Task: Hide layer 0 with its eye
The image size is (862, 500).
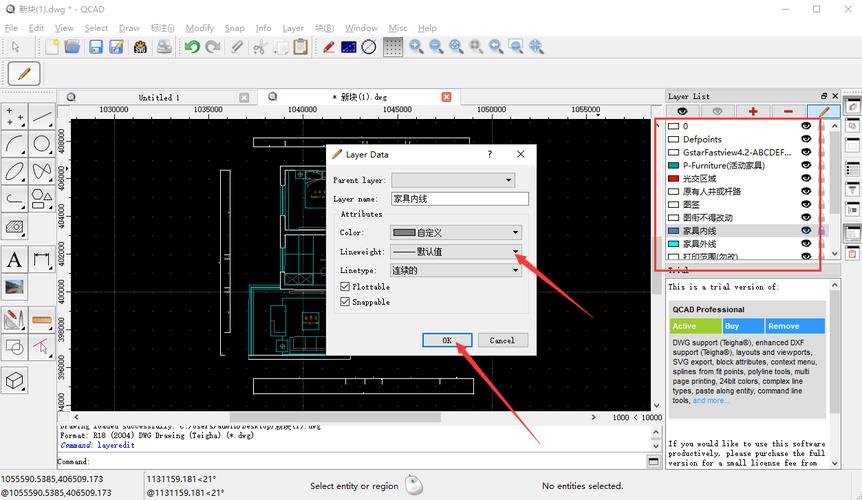Action: coord(806,126)
